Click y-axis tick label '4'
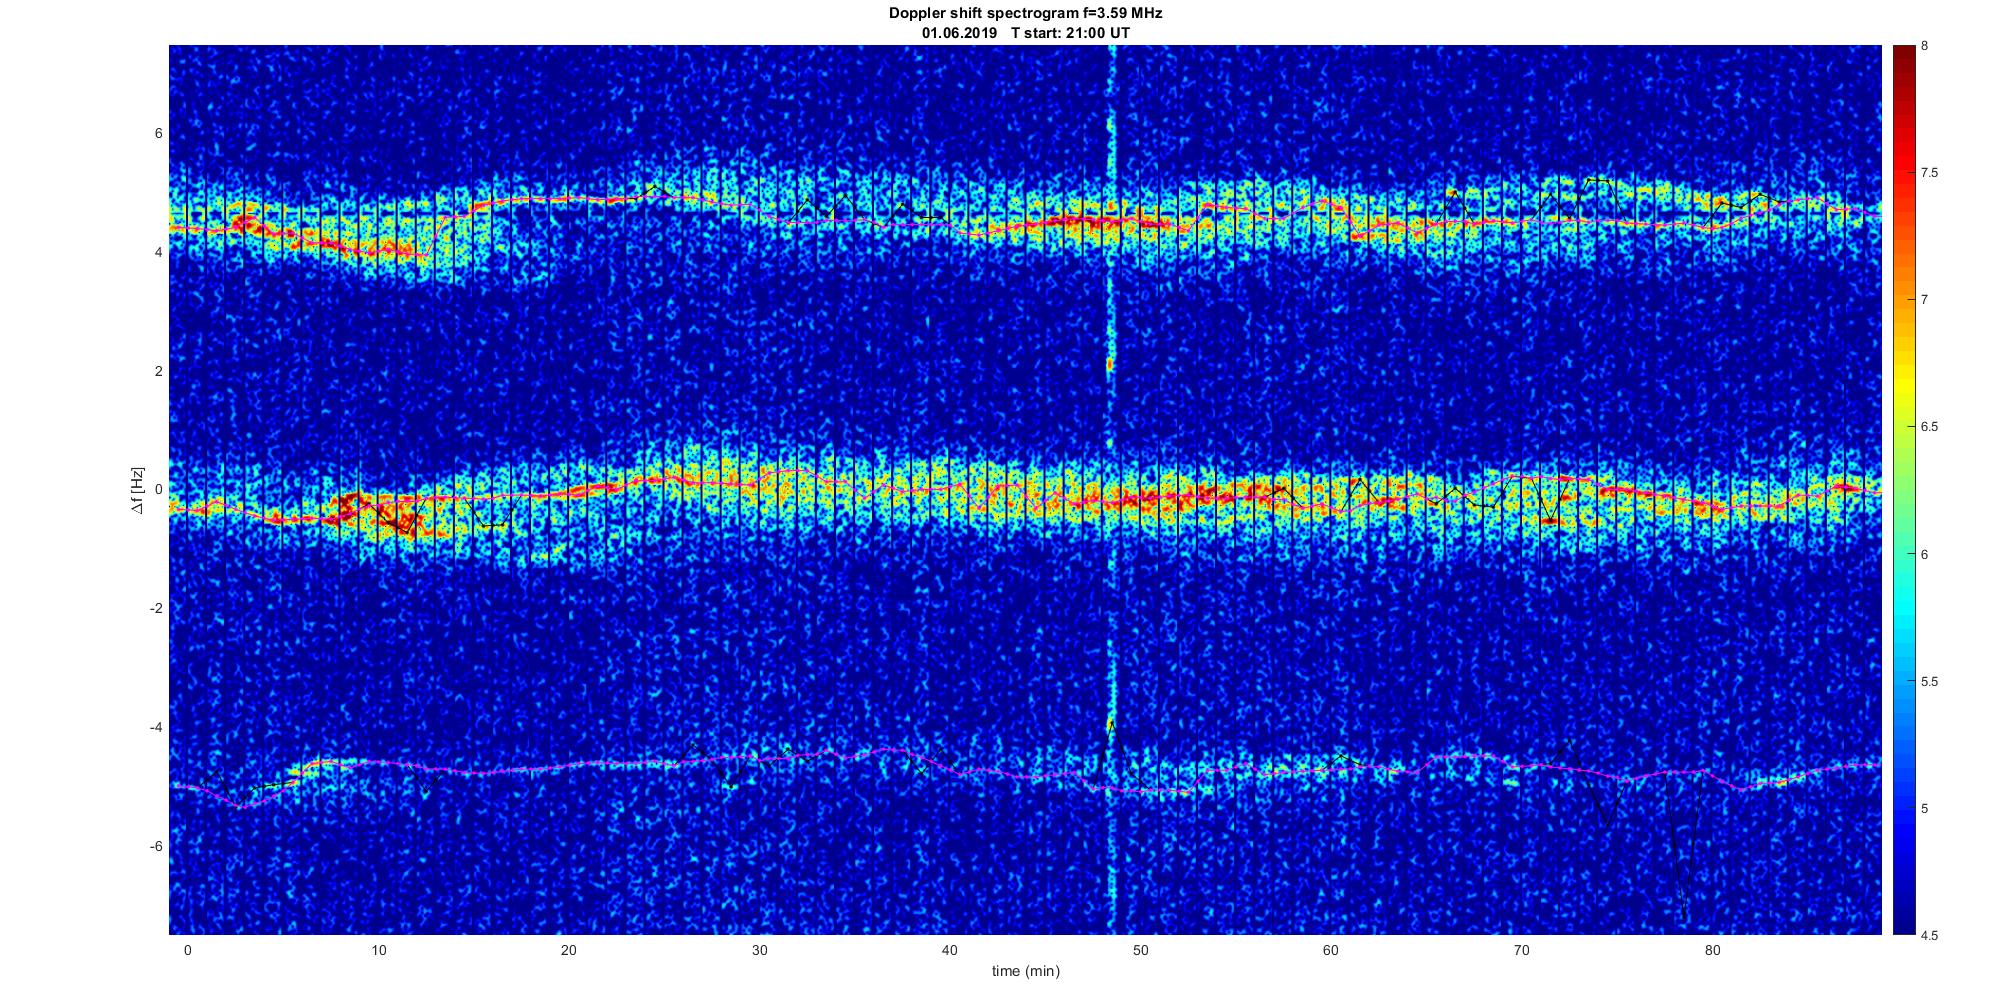 158,253
